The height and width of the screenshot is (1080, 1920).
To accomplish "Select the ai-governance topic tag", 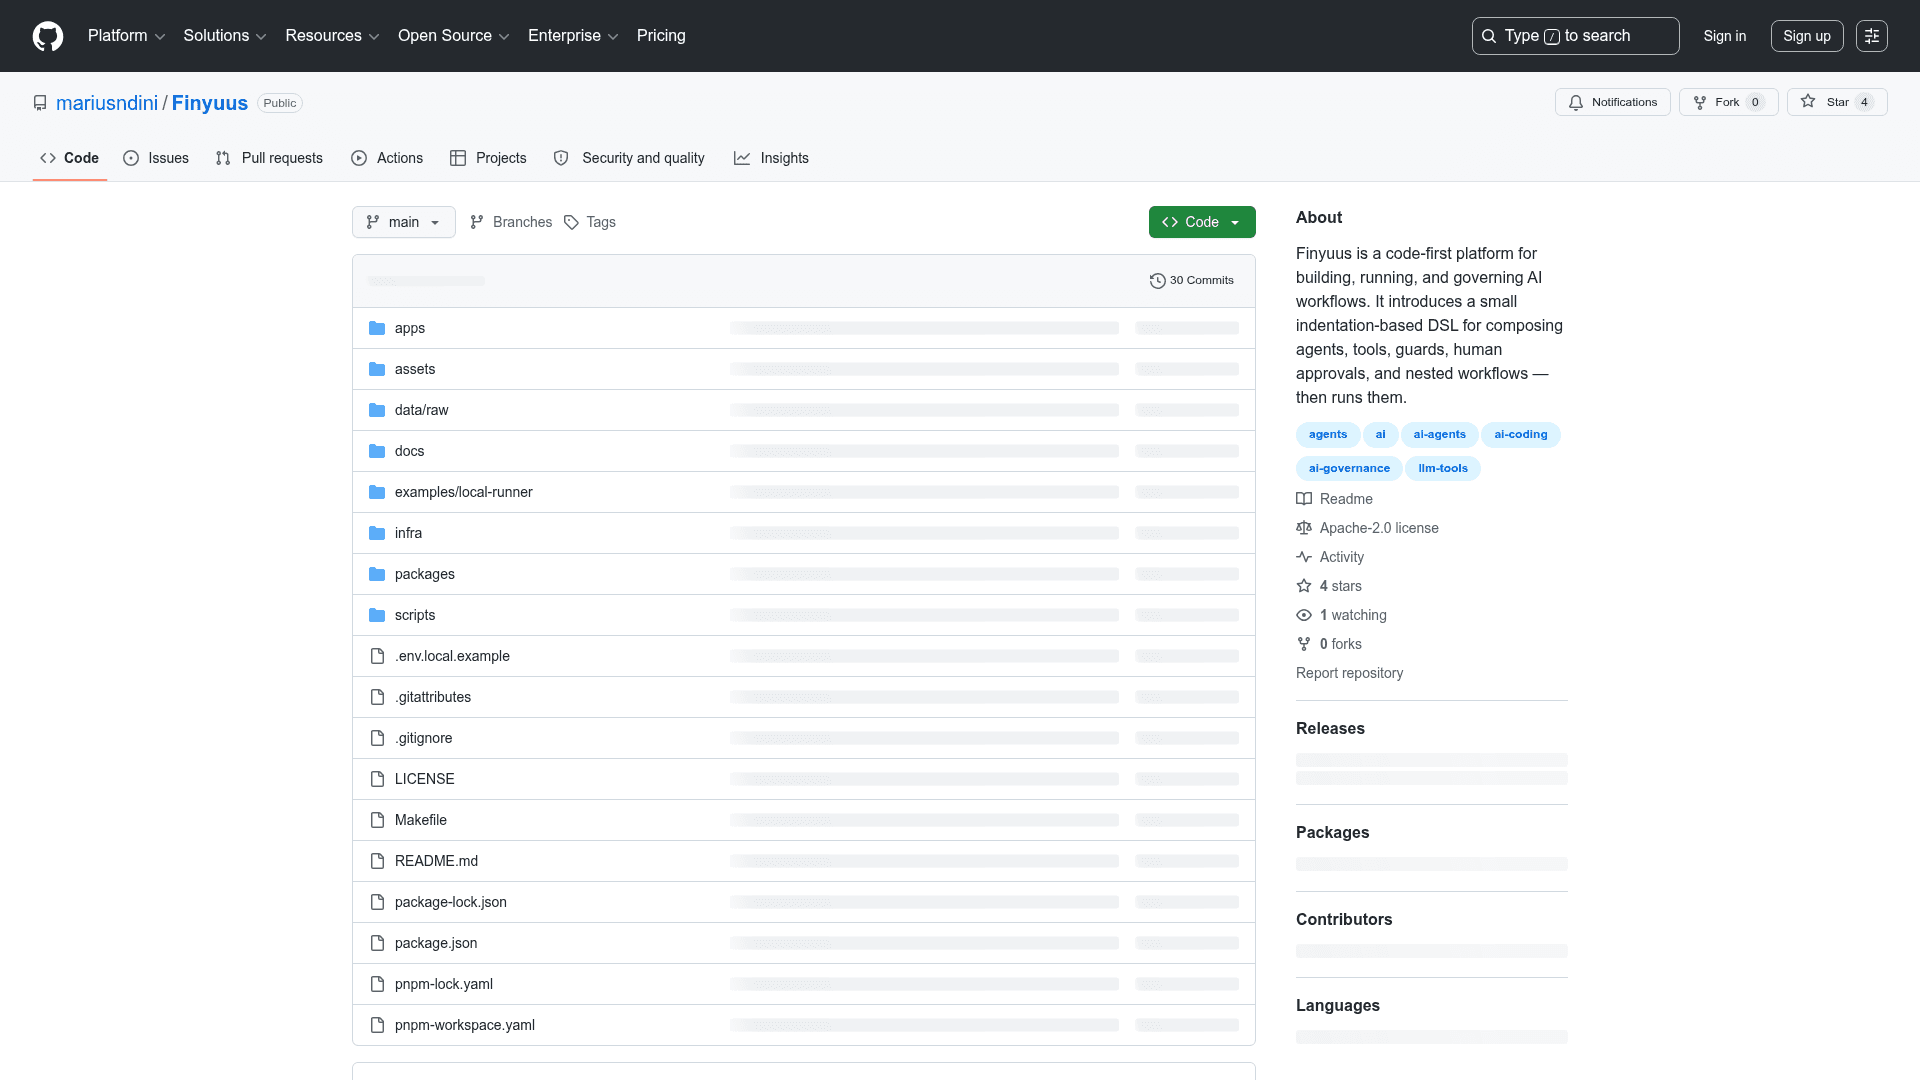I will (x=1349, y=468).
